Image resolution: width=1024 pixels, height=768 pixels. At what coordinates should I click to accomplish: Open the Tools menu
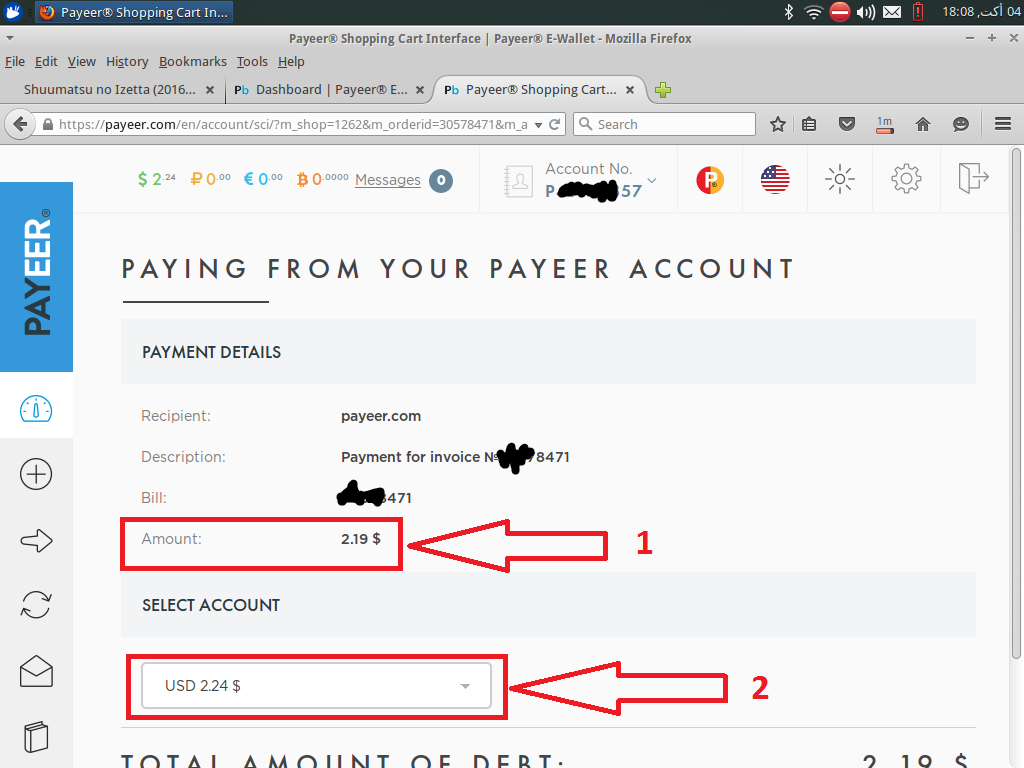(252, 61)
